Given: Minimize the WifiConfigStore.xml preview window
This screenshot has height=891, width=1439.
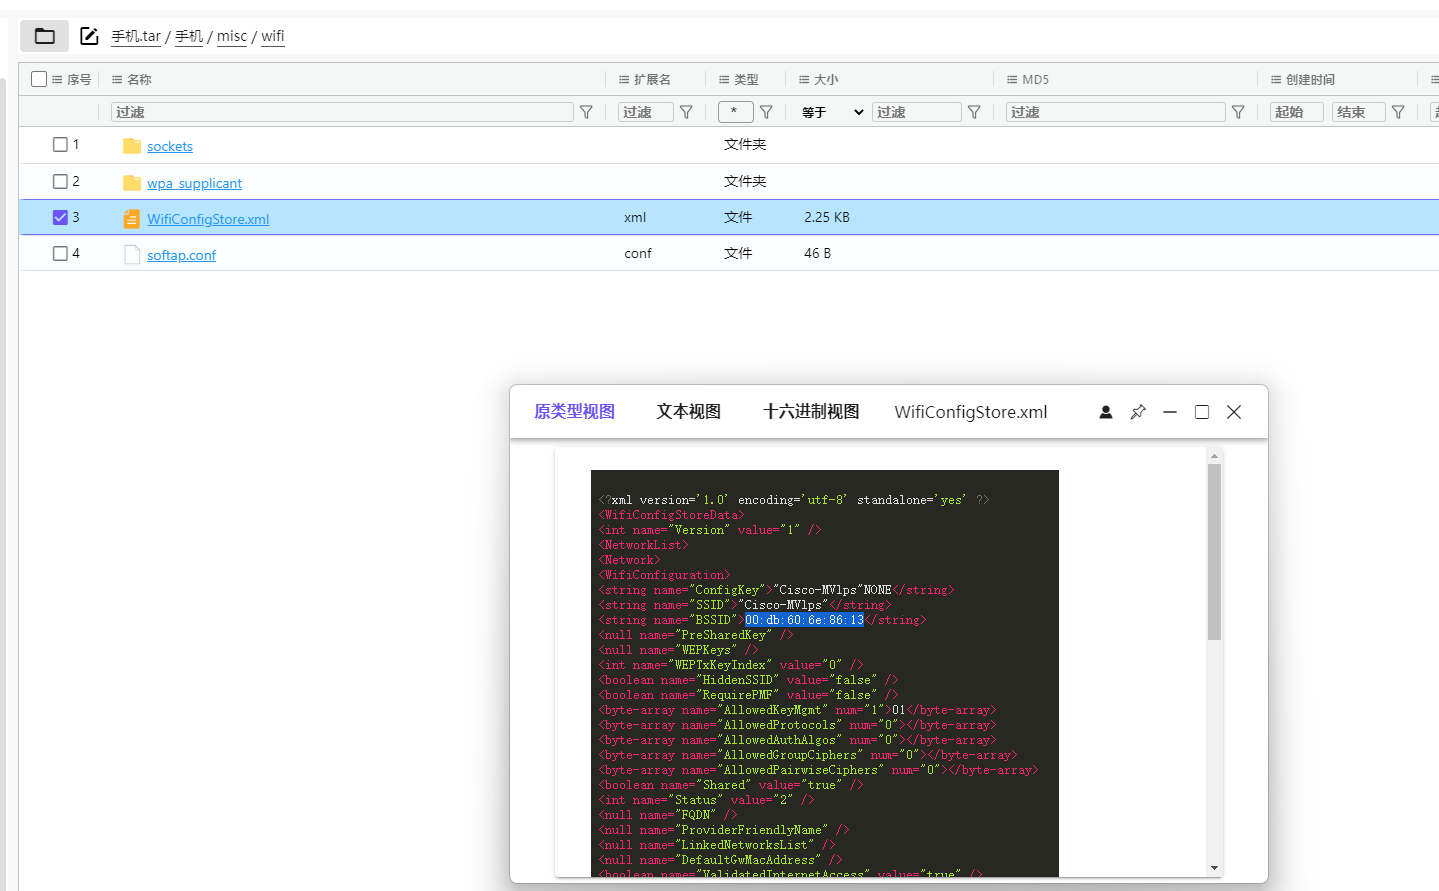Looking at the screenshot, I should pyautogui.click(x=1170, y=412).
